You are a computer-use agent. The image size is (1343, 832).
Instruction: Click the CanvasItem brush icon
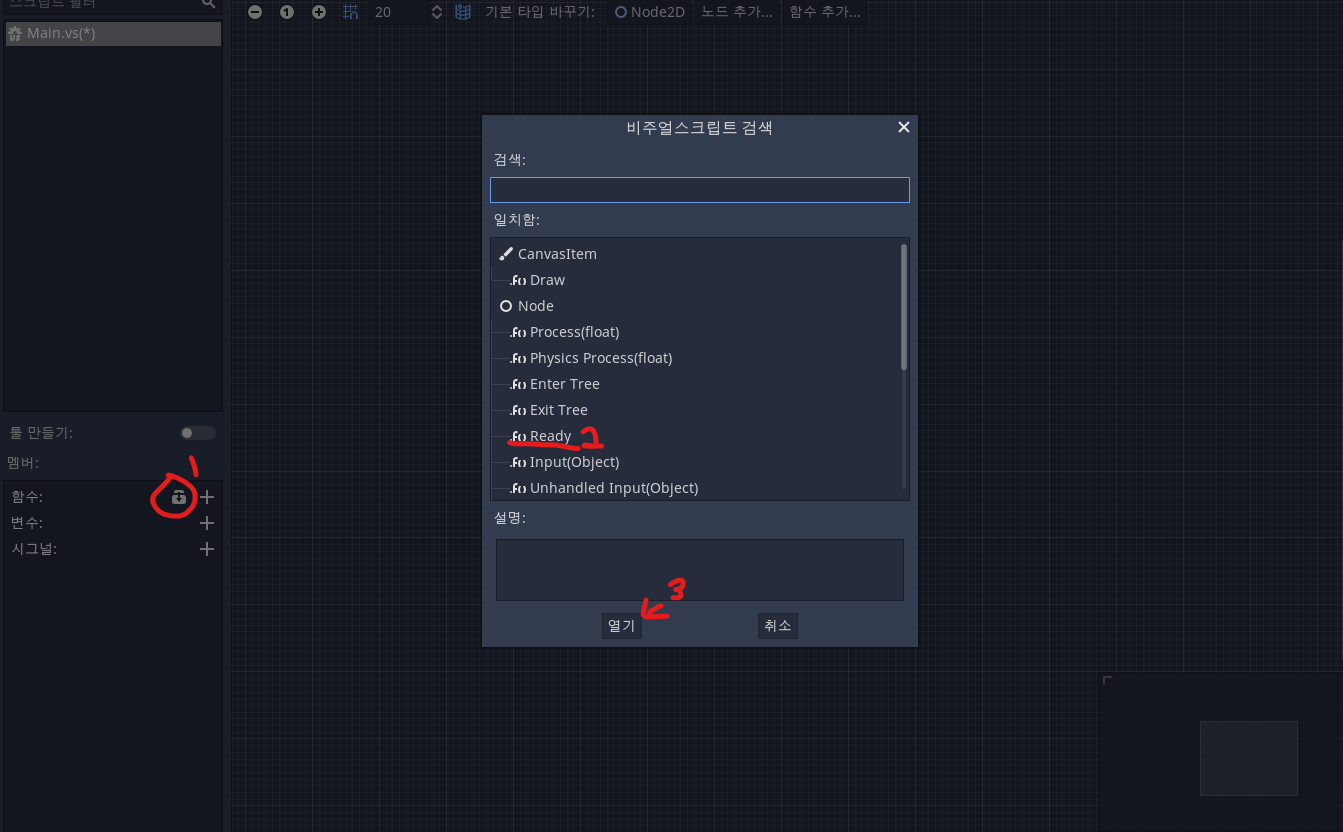[x=506, y=254]
